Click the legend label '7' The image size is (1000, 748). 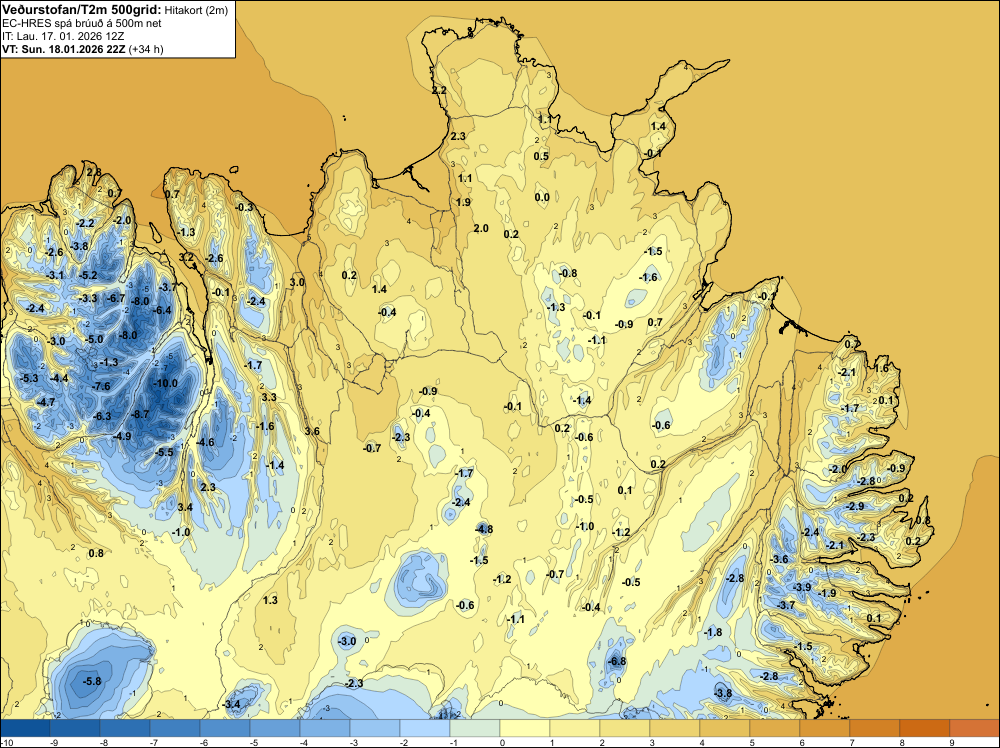point(851,742)
